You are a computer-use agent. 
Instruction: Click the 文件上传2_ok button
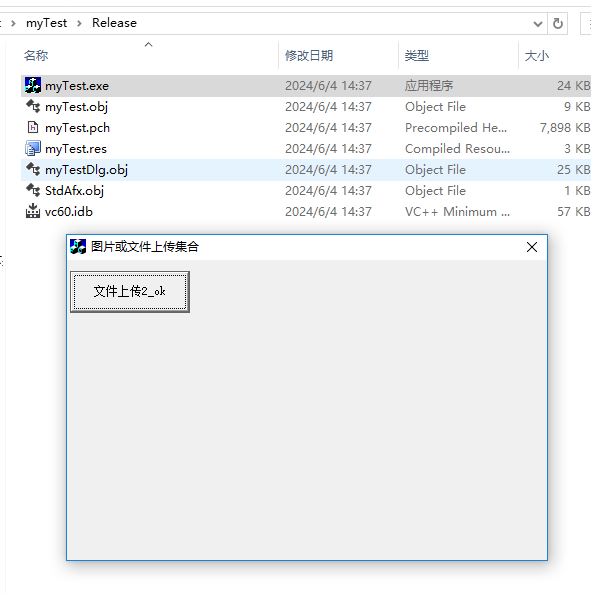click(130, 292)
